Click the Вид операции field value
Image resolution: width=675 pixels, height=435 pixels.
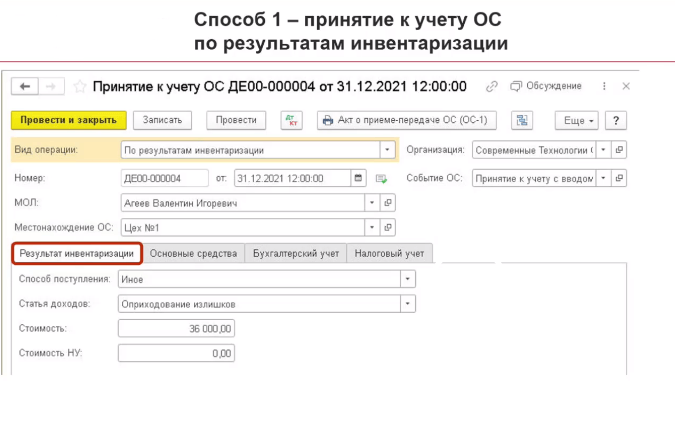(251, 150)
